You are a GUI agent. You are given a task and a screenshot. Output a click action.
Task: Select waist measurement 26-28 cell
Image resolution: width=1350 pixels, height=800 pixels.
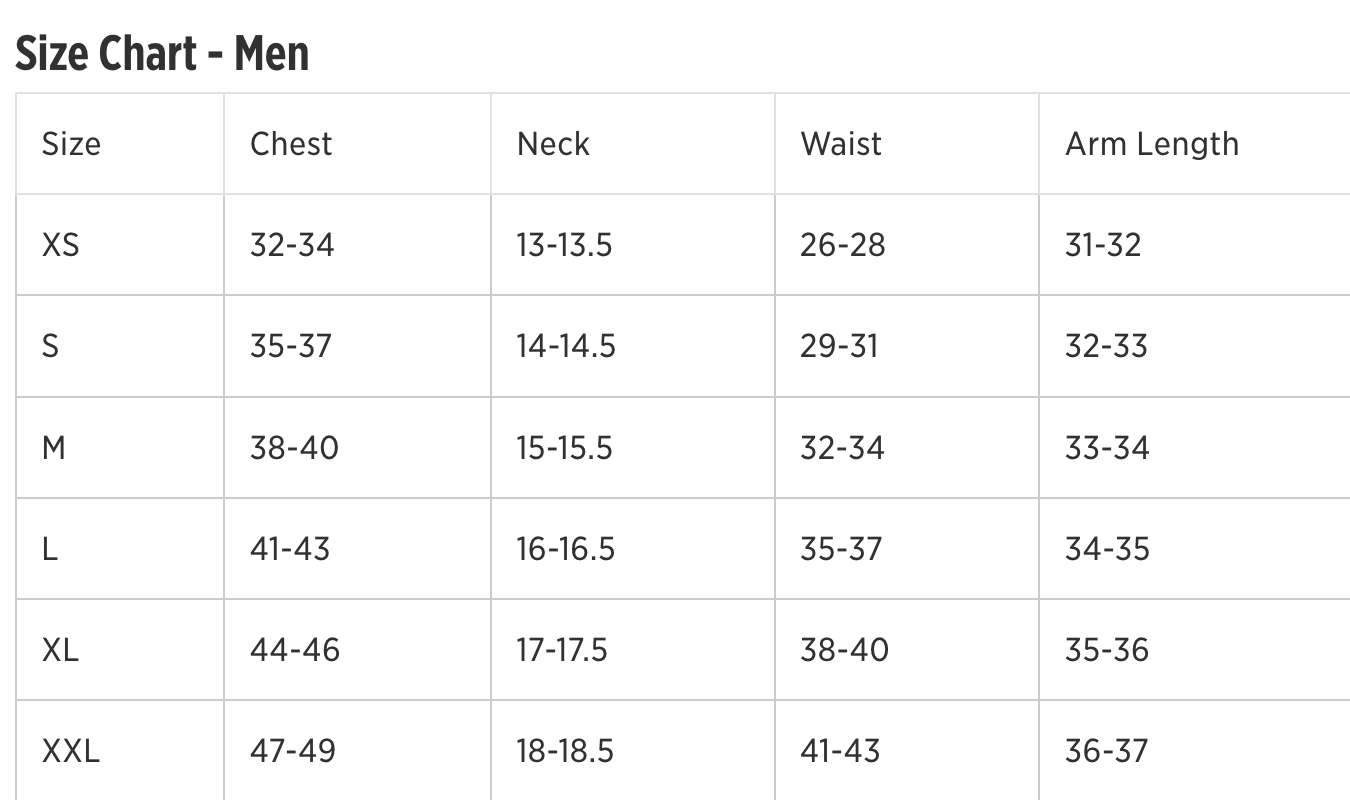842,245
